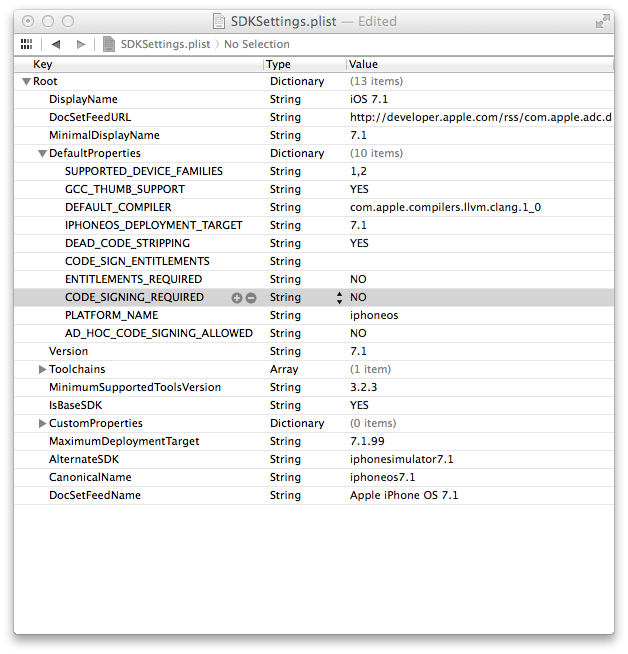The image size is (628, 654).
Task: Click the YES value of GCC_THUMB_SUPPORT
Action: pos(359,189)
